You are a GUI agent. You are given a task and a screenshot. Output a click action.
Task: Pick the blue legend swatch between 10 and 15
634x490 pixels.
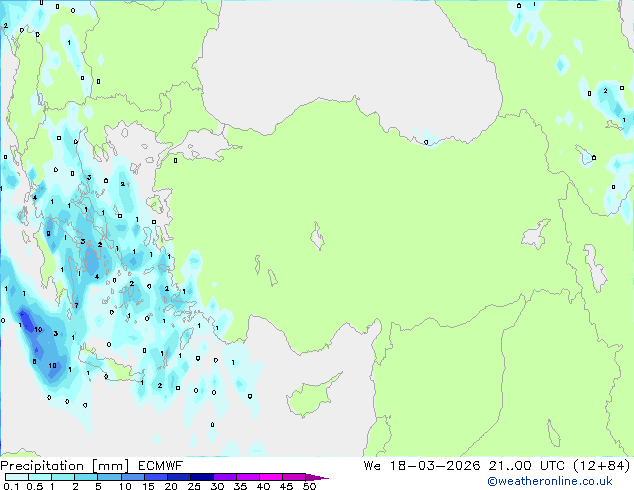(132, 477)
